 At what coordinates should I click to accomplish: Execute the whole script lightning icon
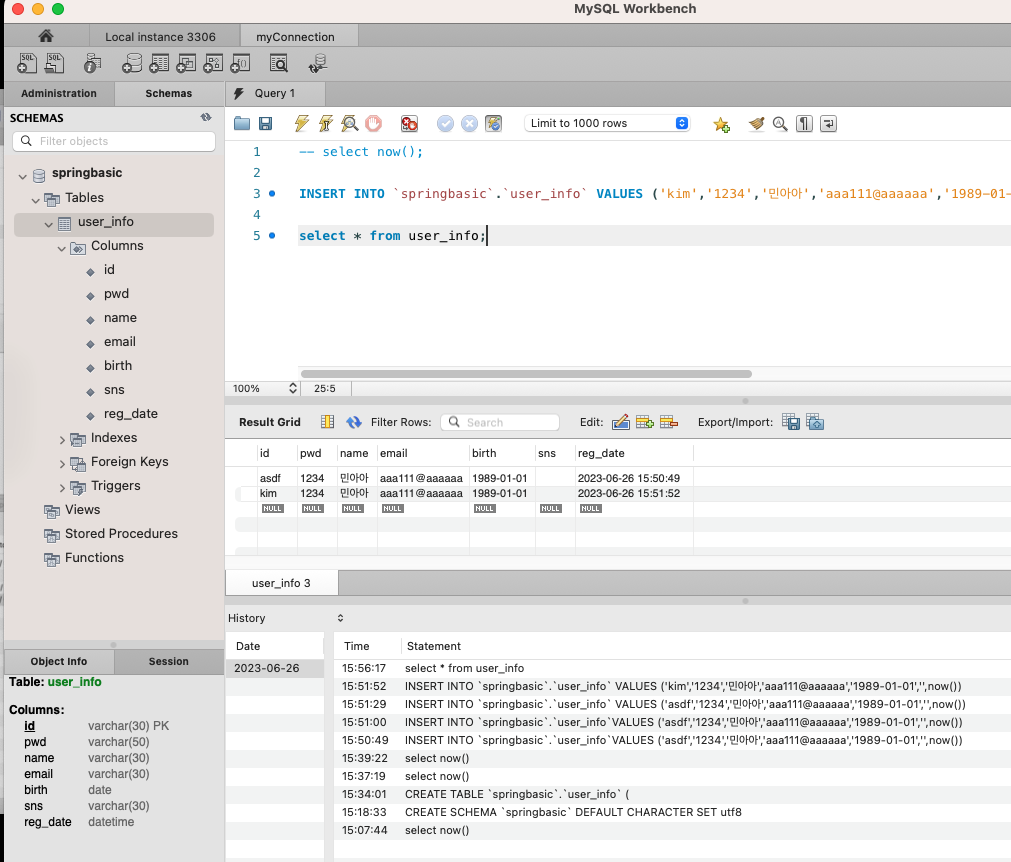tap(302, 123)
